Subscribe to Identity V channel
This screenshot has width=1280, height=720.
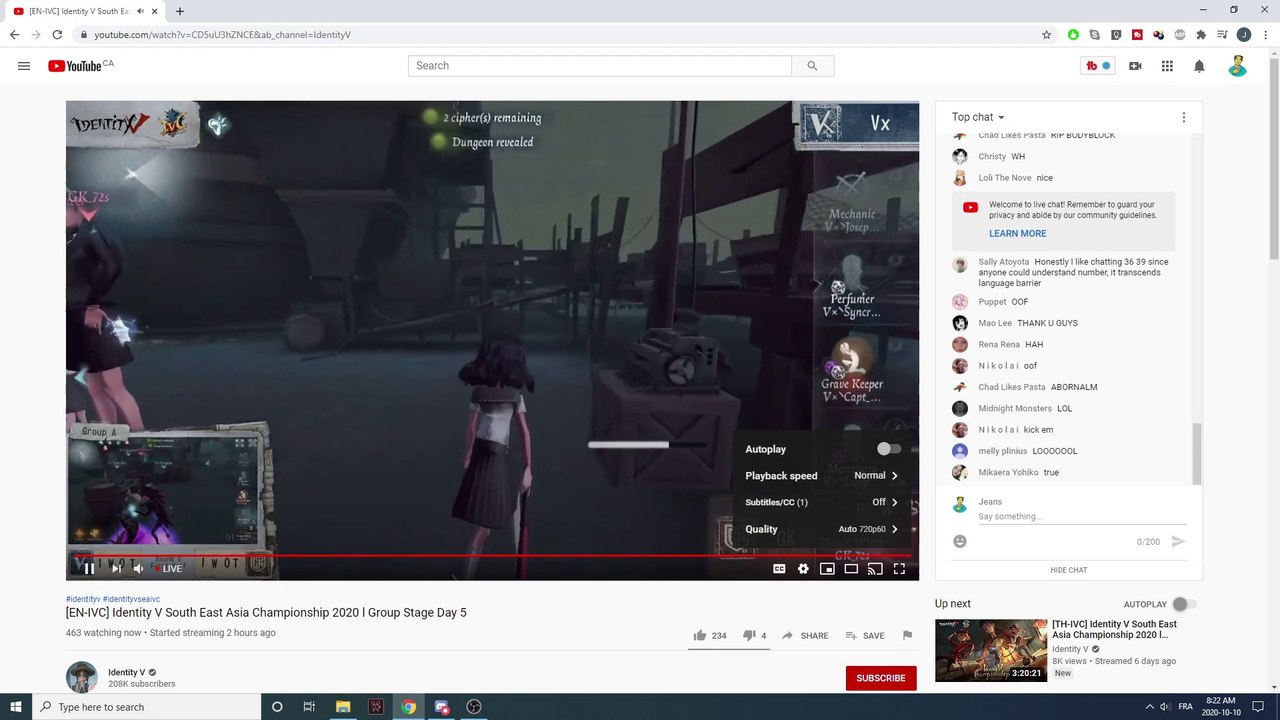coord(881,678)
